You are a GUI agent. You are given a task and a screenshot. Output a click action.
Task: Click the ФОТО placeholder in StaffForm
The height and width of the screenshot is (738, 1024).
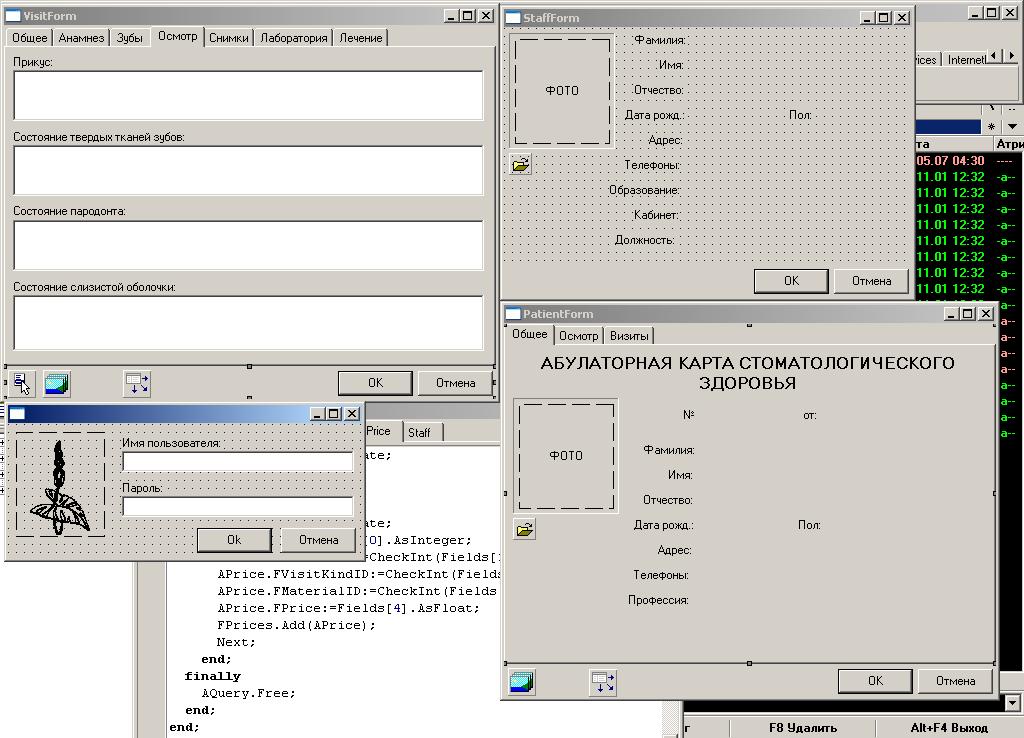[562, 90]
